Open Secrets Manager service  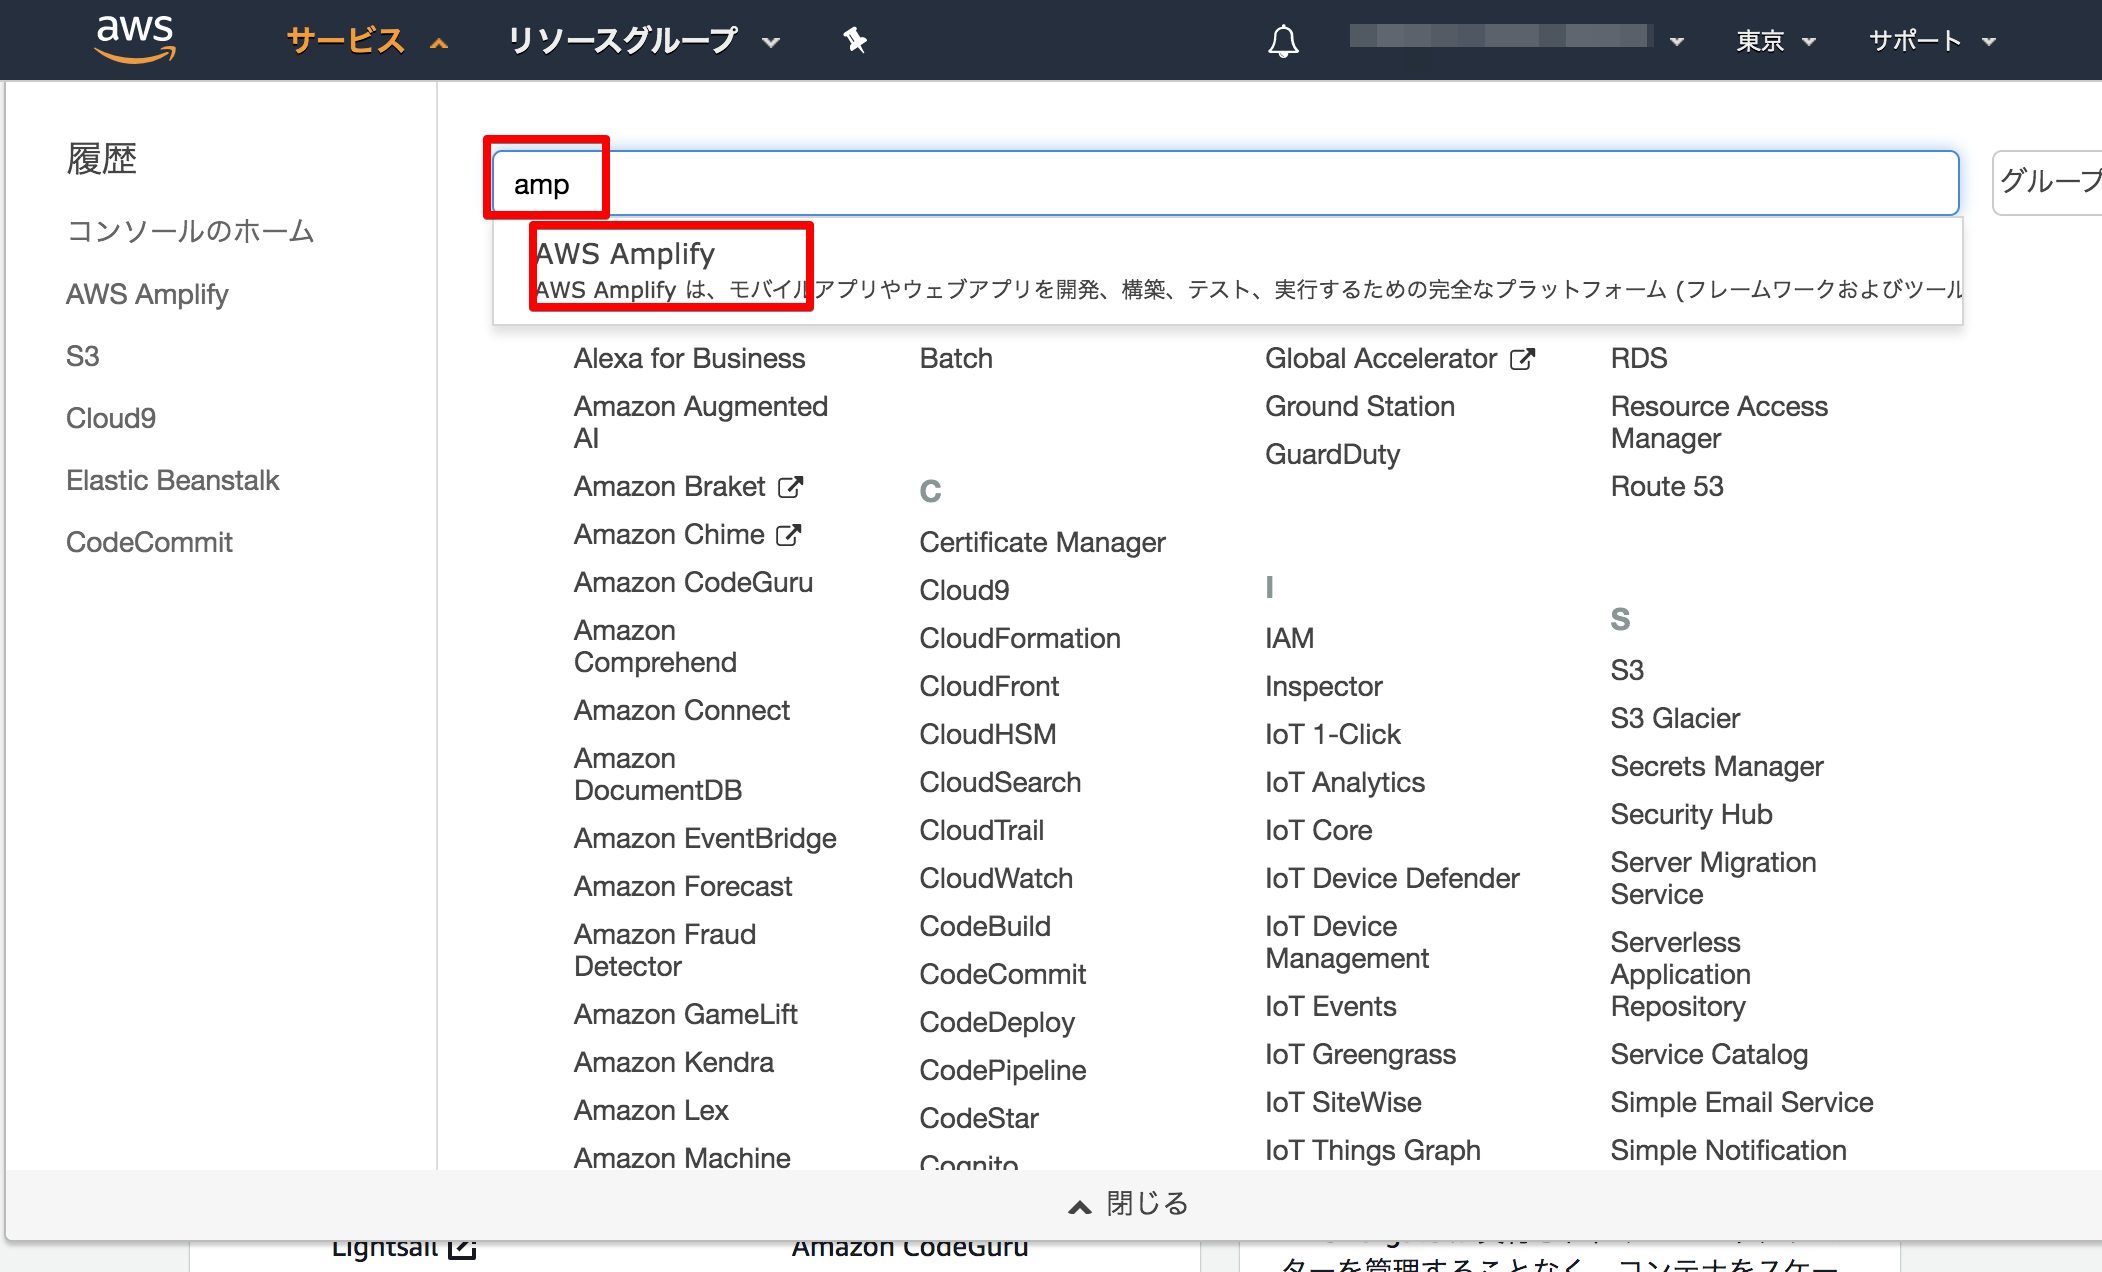tap(1717, 766)
